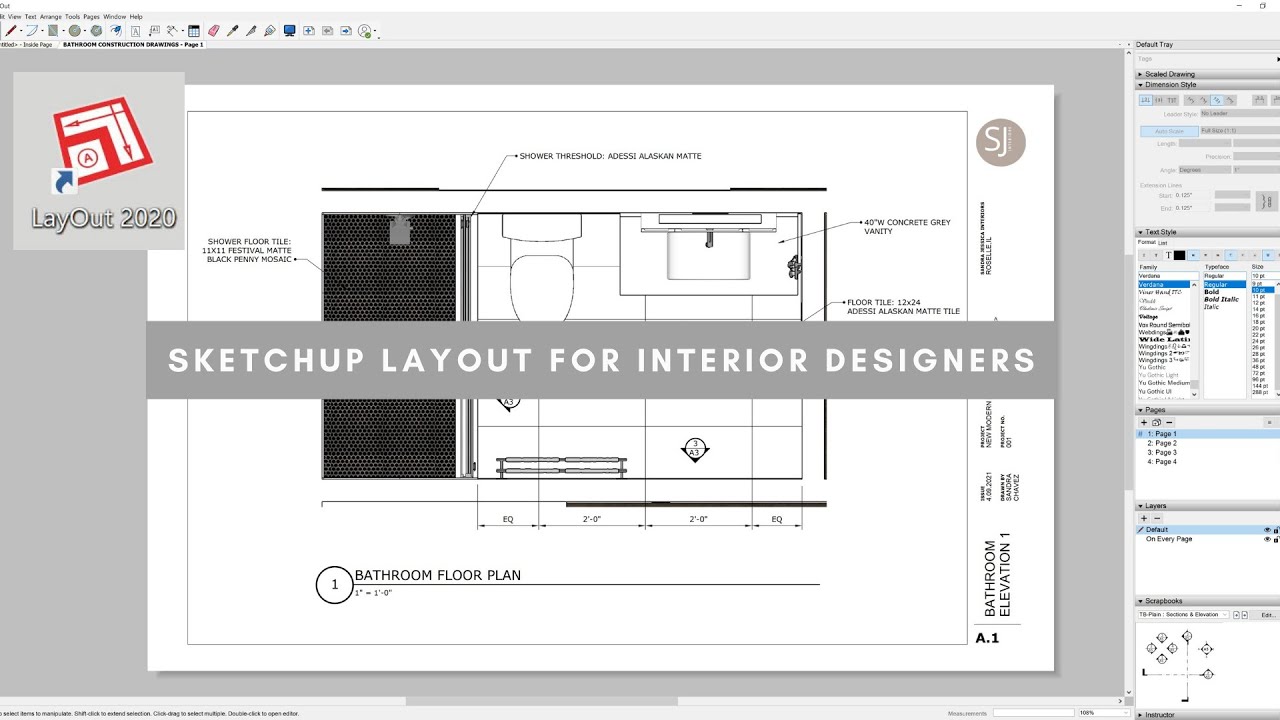Collapse the Scrapbooks panel
The image size is (1280, 720).
point(1141,601)
